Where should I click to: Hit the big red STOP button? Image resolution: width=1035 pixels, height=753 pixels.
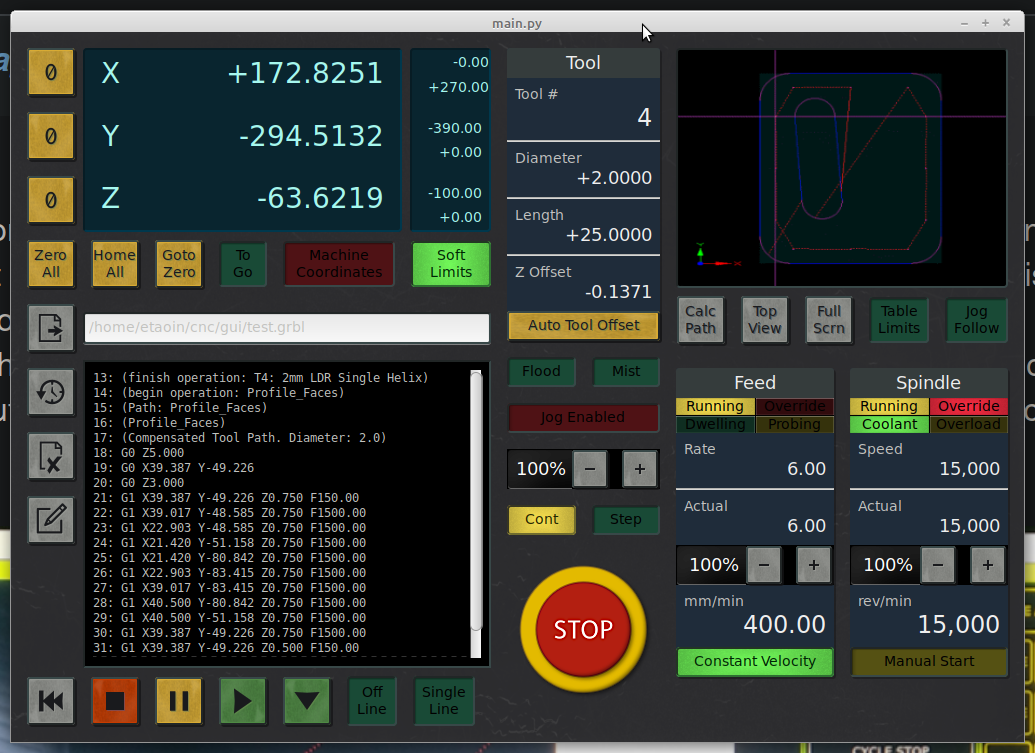583,629
